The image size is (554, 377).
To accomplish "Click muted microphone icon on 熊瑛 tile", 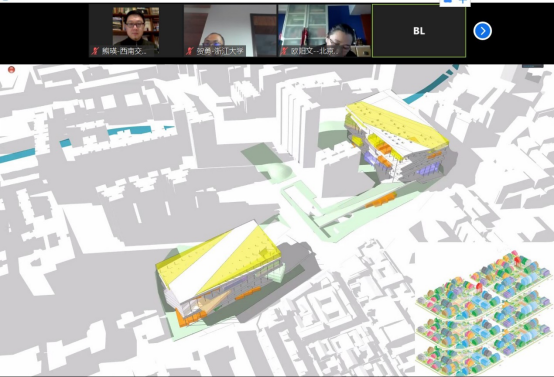I will coord(95,51).
